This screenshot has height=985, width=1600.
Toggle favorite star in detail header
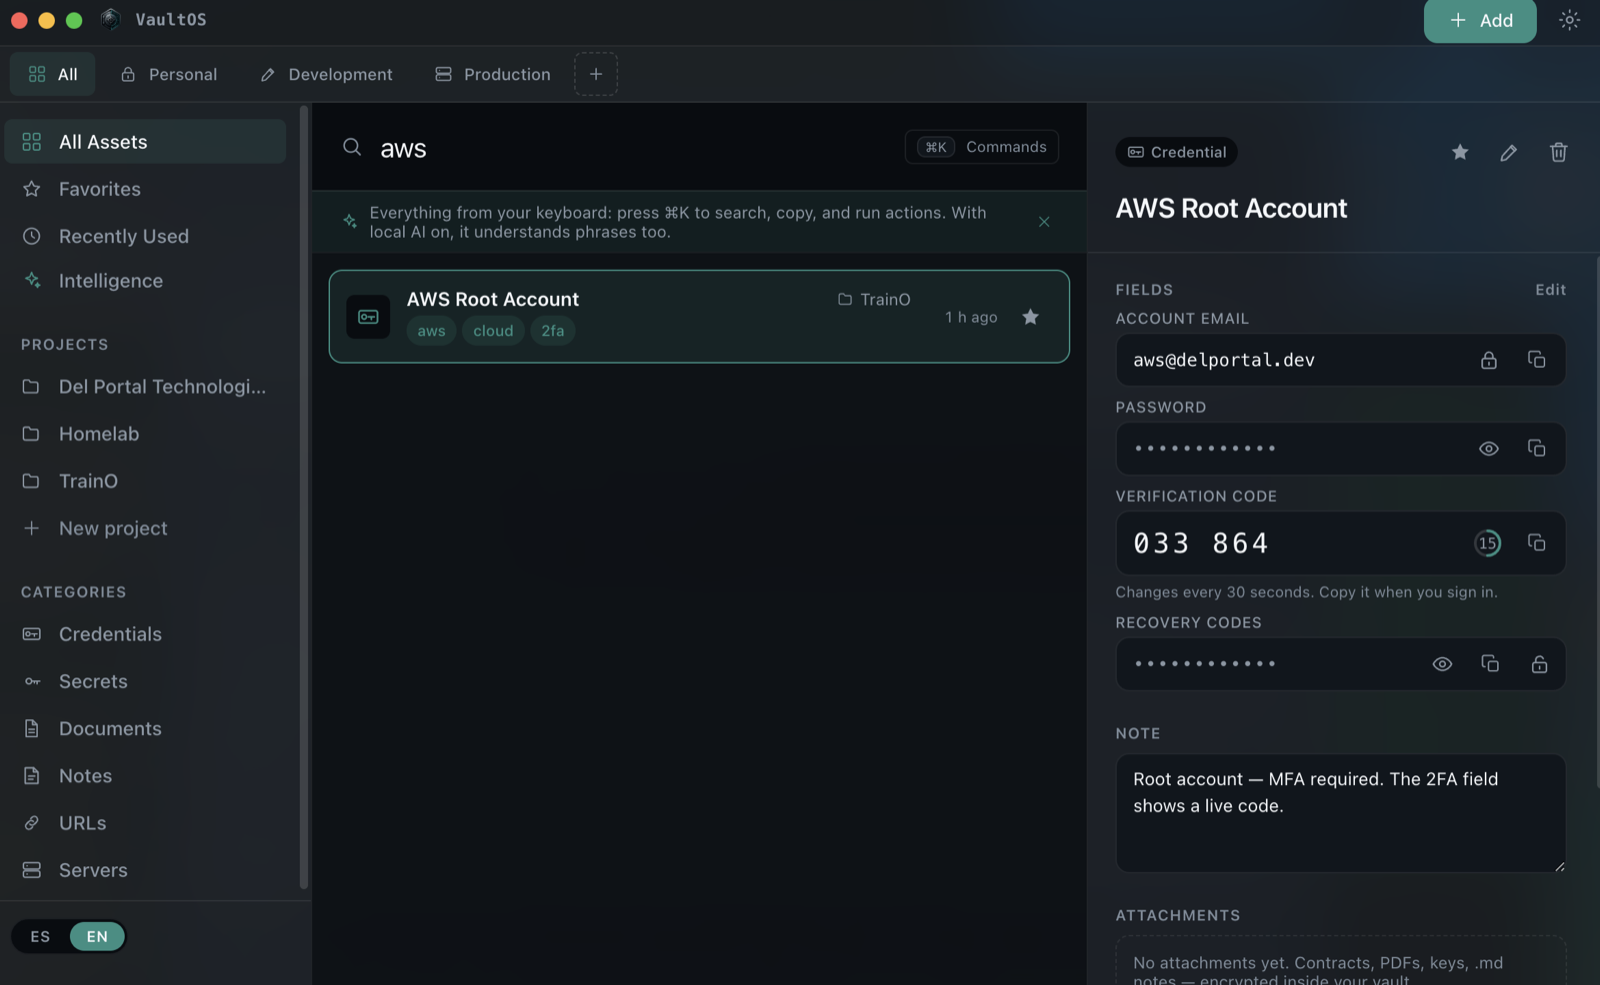1460,152
